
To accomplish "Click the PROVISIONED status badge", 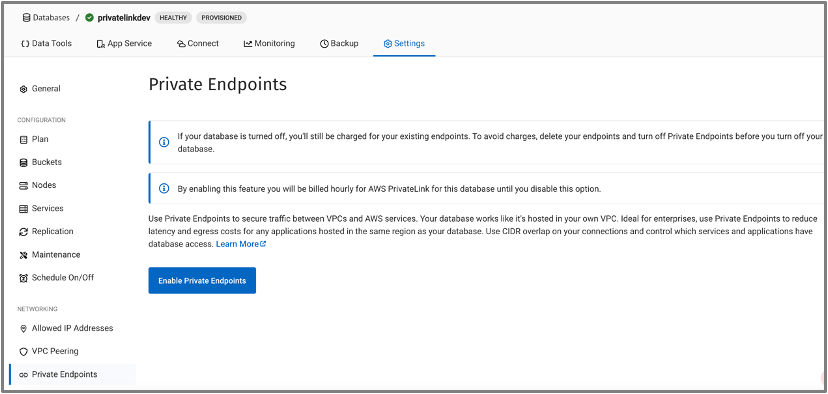I will tap(221, 17).
